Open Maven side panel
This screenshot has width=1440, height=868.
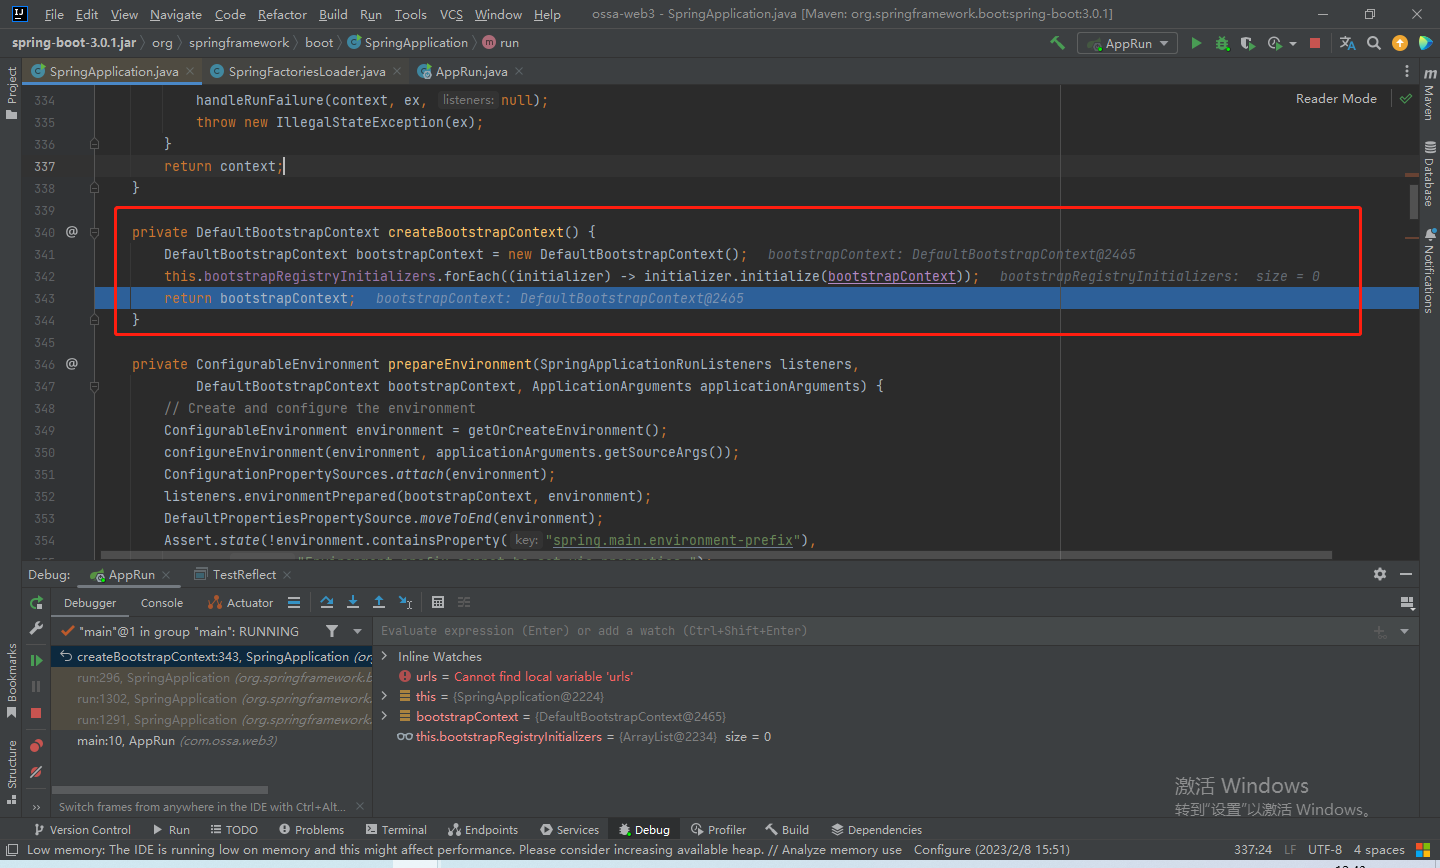pos(1429,94)
